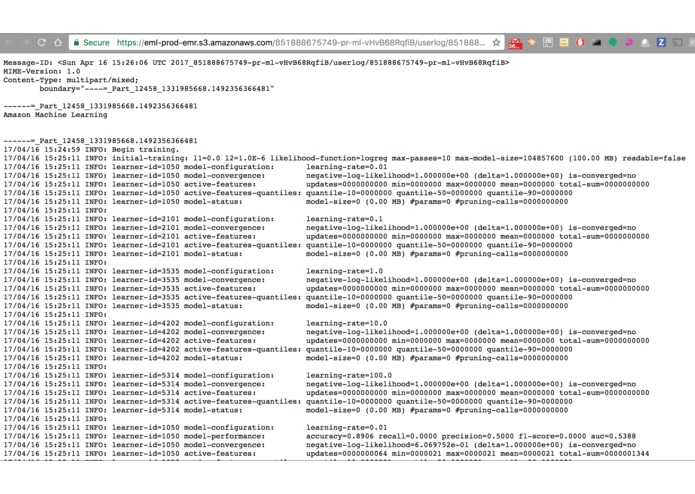
Task: Click the Cast screen icon in the toolbar
Action: point(678,43)
